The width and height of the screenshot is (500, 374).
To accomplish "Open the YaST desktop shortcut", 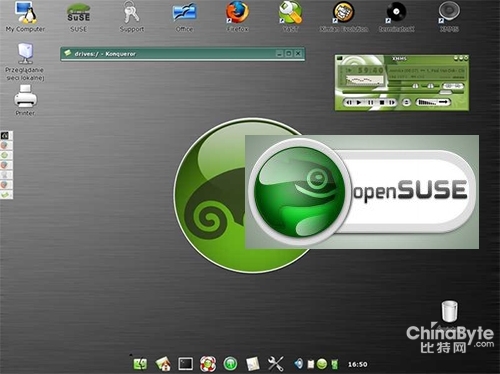I will point(290,17).
